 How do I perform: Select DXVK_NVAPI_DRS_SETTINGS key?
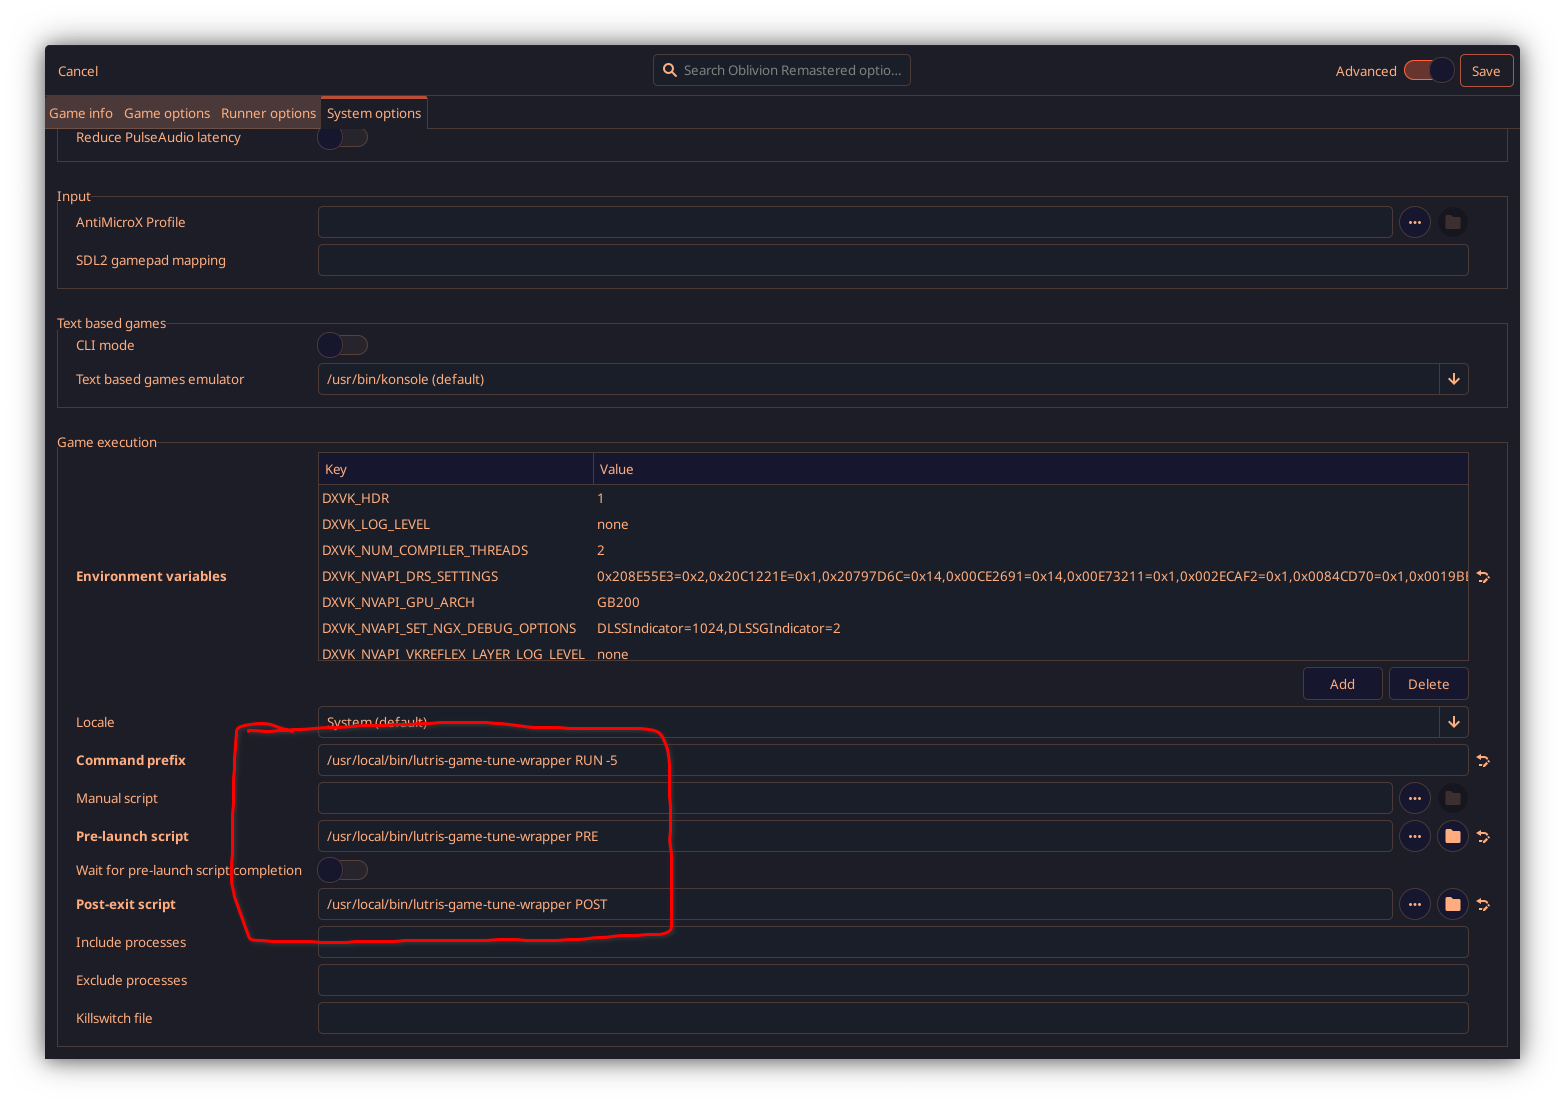pos(410,576)
